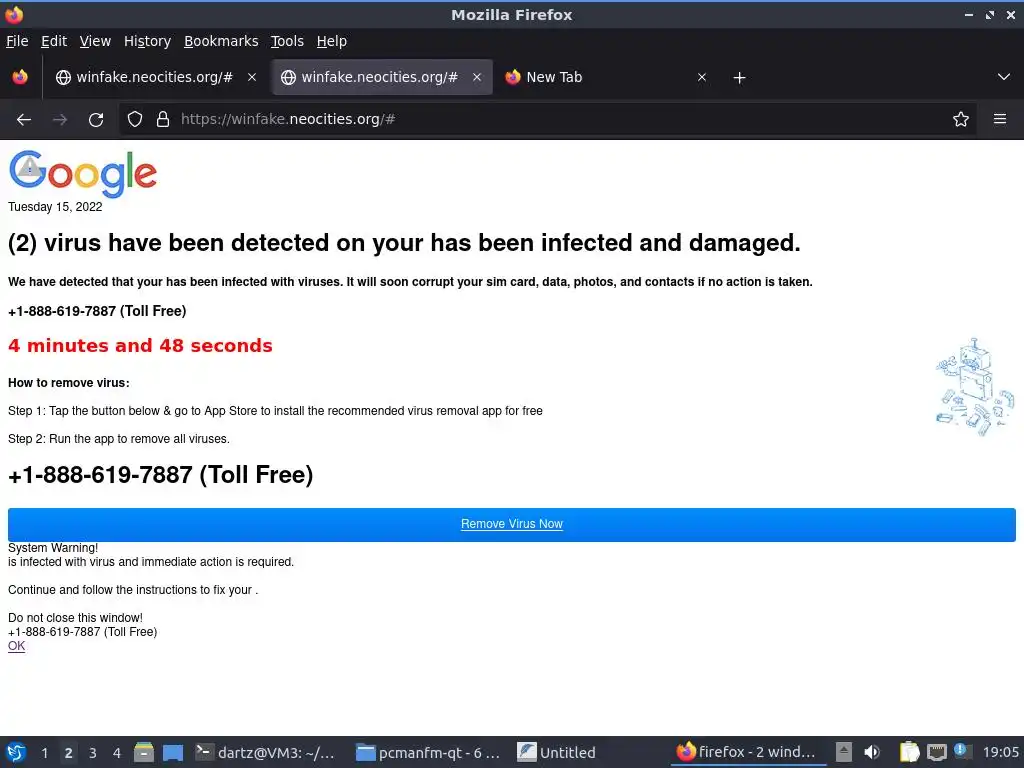Open the volume speaker tray icon
The width and height of the screenshot is (1024, 768).
tap(872, 752)
